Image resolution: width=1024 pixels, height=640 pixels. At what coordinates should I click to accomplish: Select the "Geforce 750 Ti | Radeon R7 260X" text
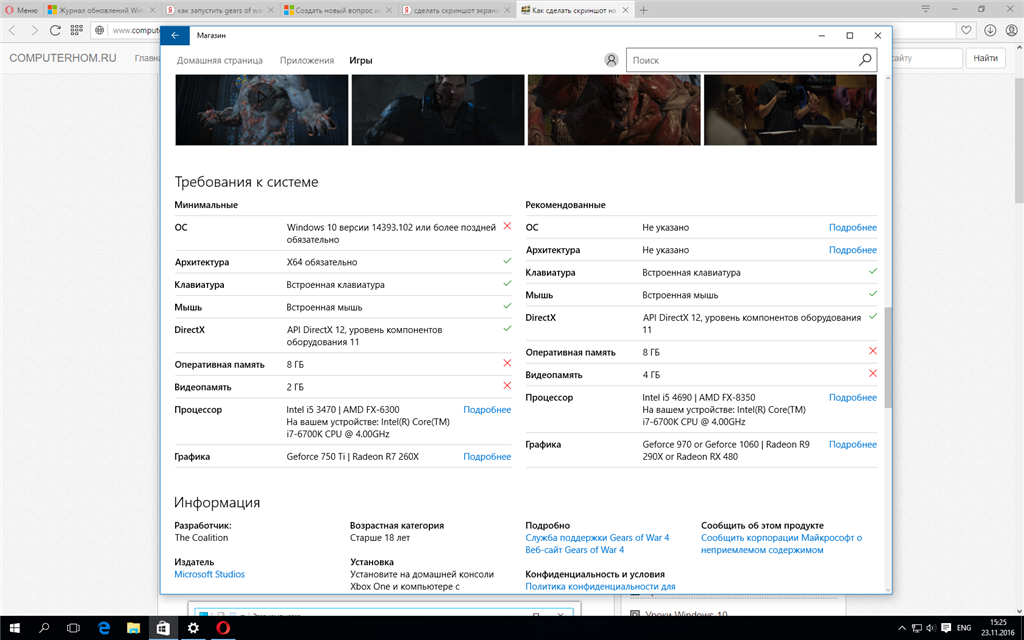coord(353,456)
